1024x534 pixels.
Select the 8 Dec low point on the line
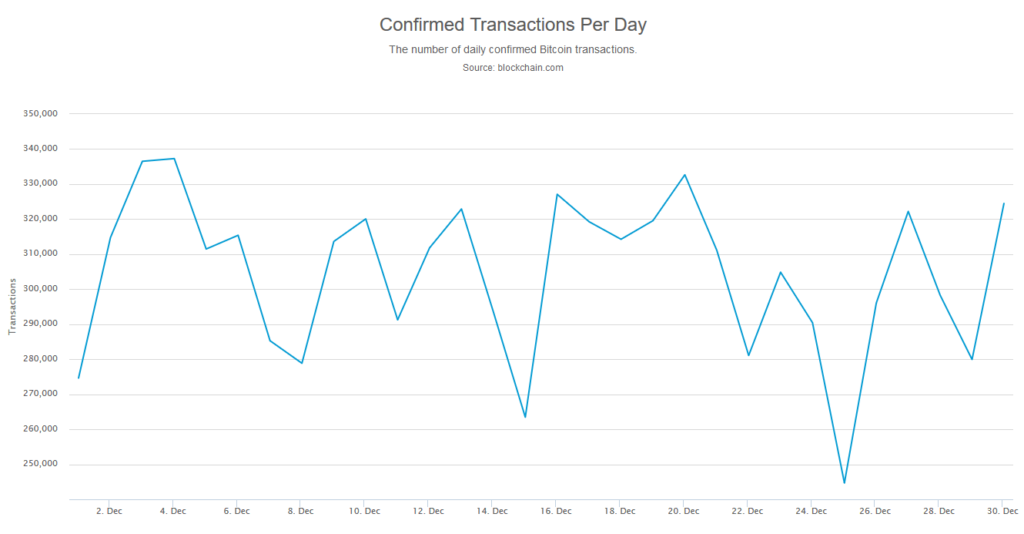click(302, 363)
